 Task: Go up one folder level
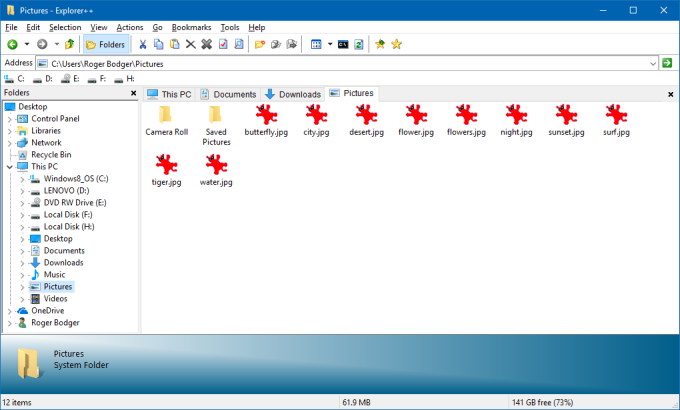[x=69, y=44]
